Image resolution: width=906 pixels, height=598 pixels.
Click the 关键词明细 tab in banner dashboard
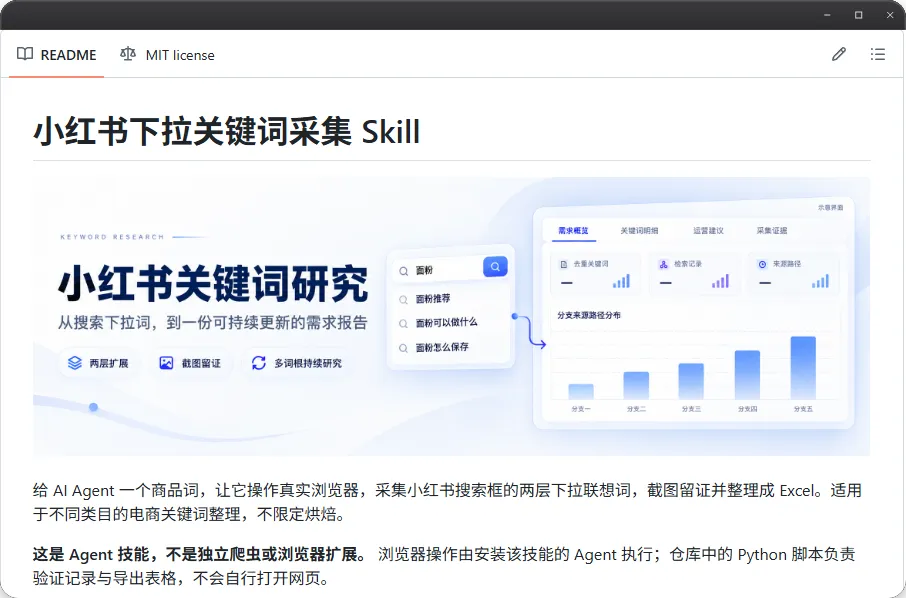click(639, 231)
